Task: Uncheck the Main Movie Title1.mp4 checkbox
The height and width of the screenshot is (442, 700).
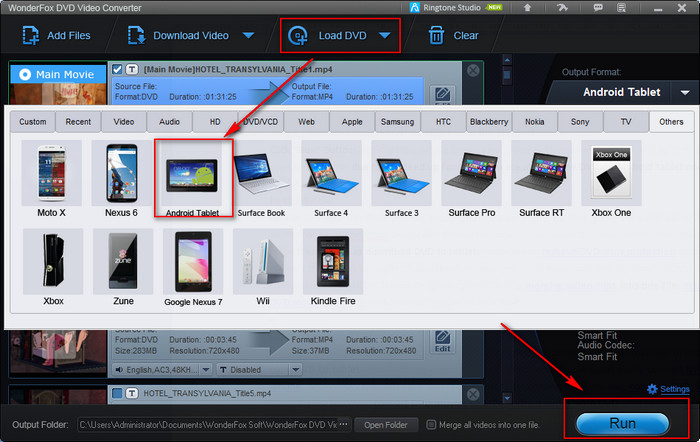Action: [x=117, y=69]
